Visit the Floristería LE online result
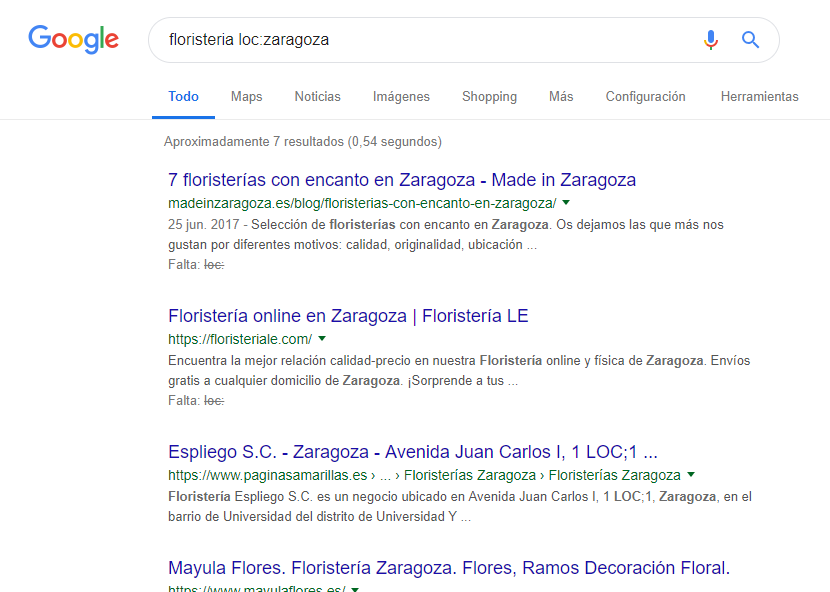 pos(348,316)
